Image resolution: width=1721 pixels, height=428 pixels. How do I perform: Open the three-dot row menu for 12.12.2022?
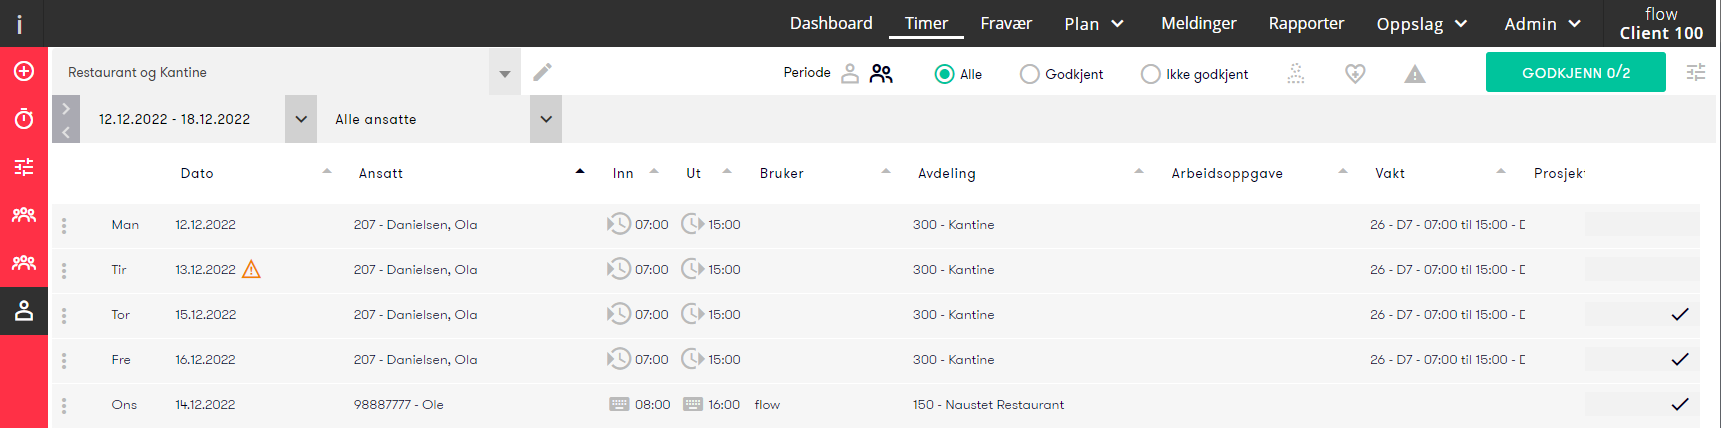[64, 225]
